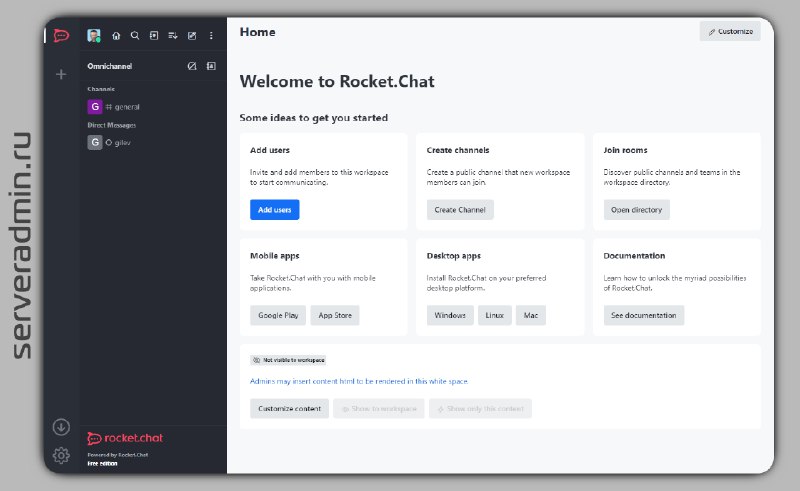Click the Rocket.Chat server icon in the sidebar
Viewport: 800px width, 491px height.
(61, 35)
